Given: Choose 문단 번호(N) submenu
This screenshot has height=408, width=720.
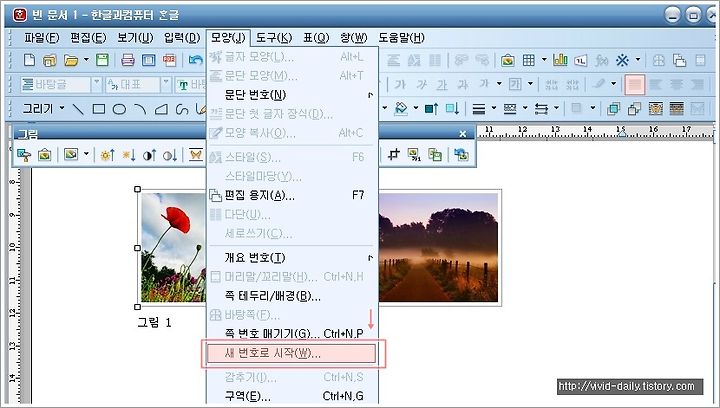Looking at the screenshot, I should (x=292, y=95).
